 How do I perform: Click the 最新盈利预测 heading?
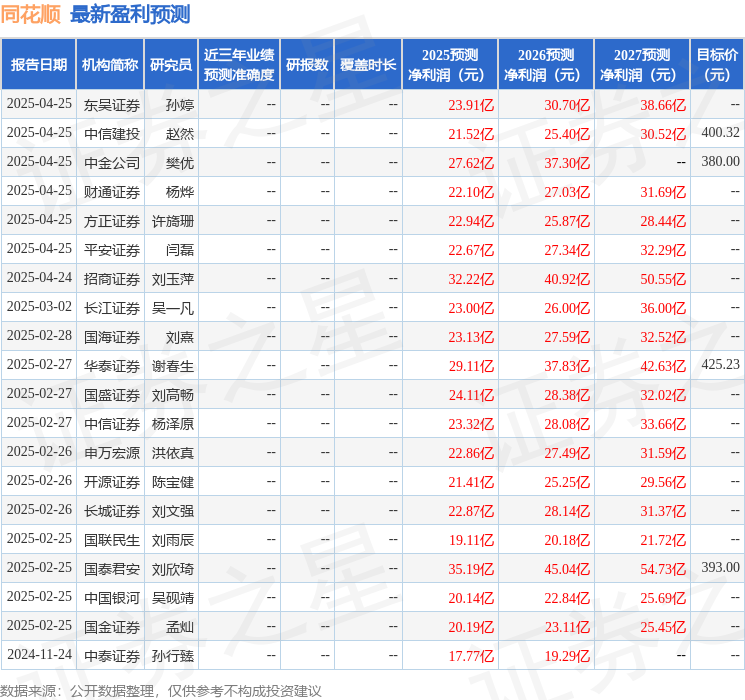130,14
